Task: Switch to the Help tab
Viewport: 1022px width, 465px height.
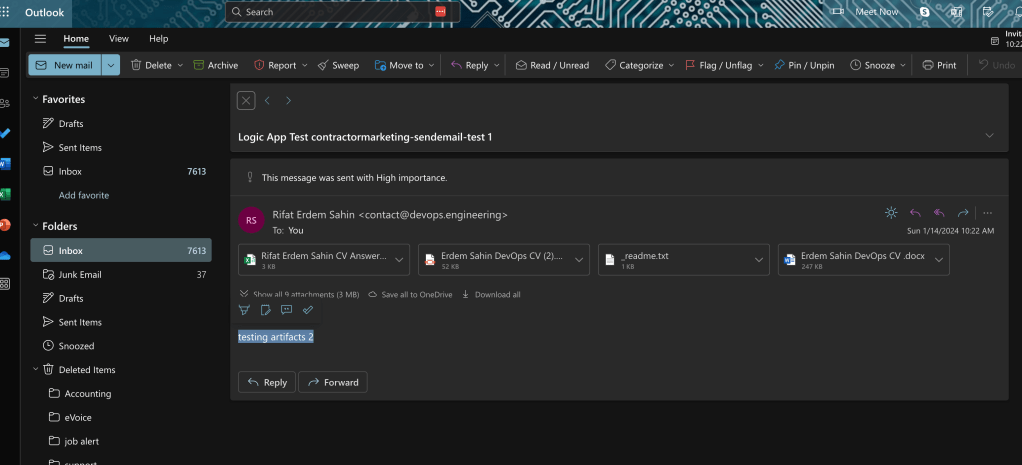Action: (x=158, y=38)
